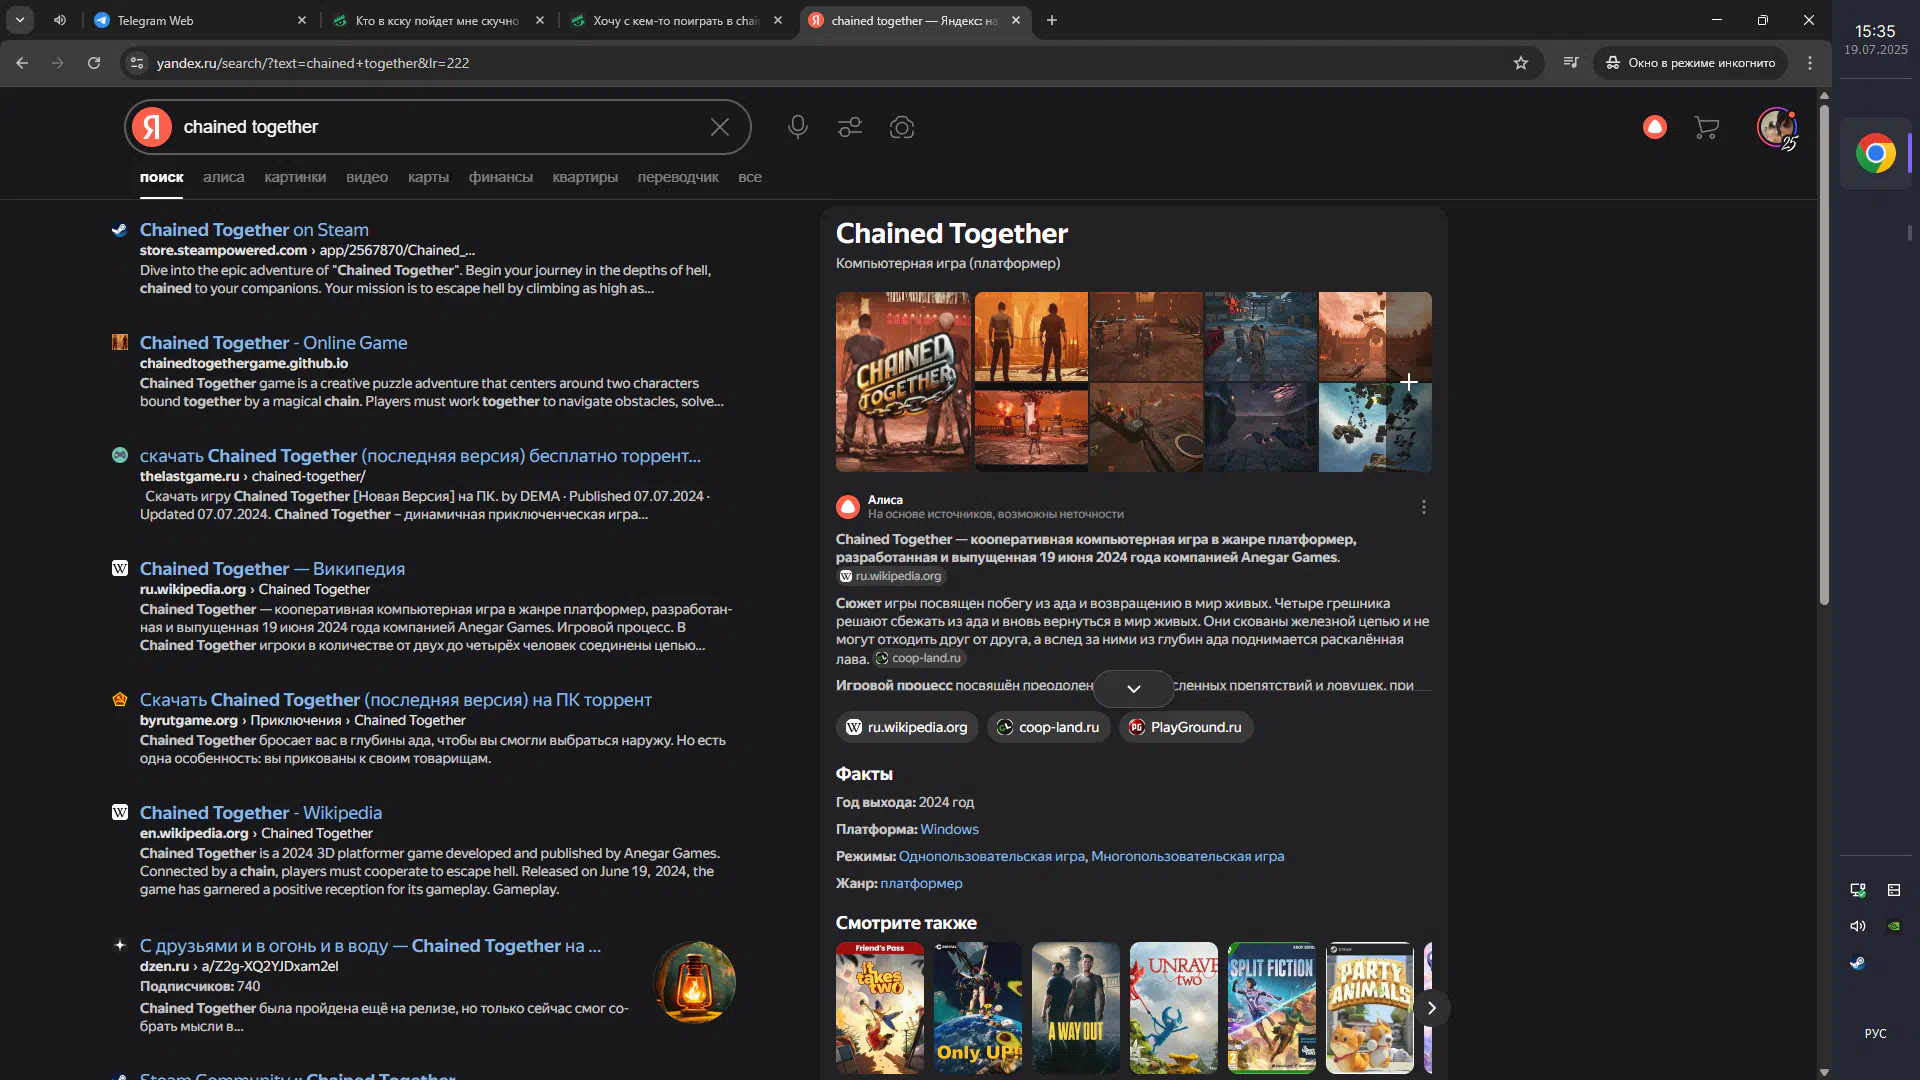Open site information icon in address bar
This screenshot has height=1080, width=1920.
point(137,63)
